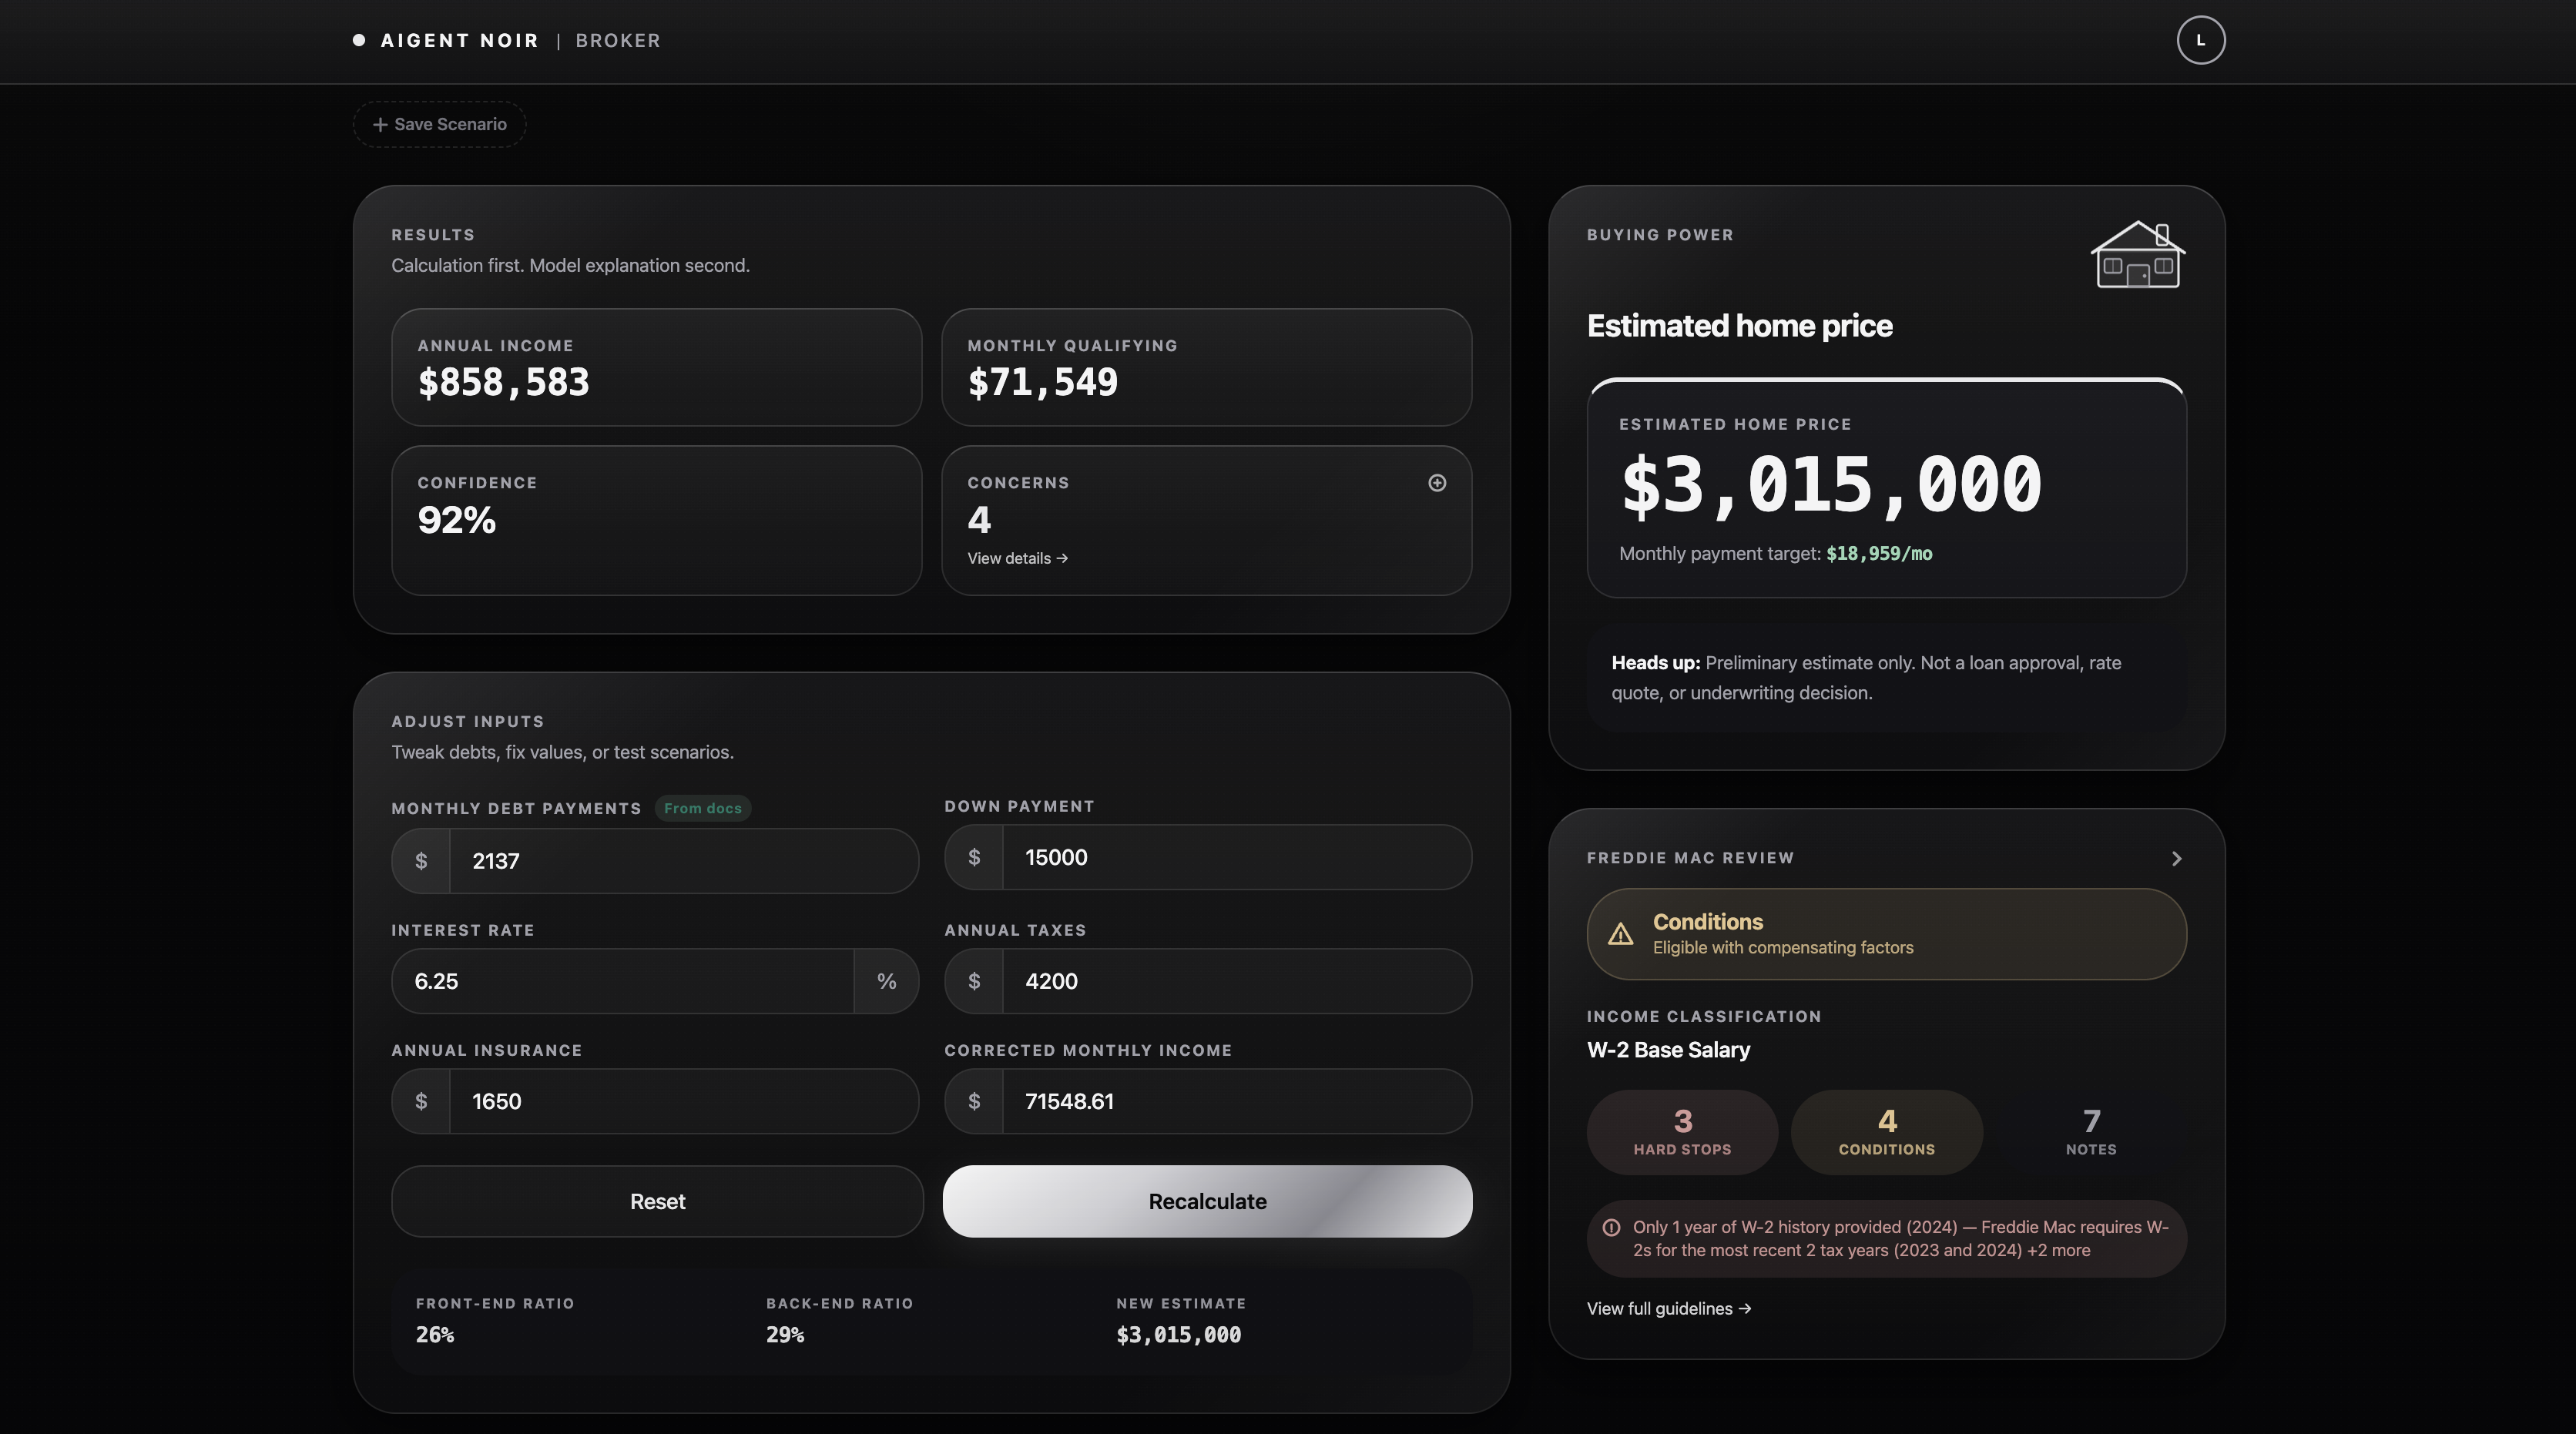The image size is (2576, 1434).
Task: Click the Reset button
Action: coord(657,1201)
